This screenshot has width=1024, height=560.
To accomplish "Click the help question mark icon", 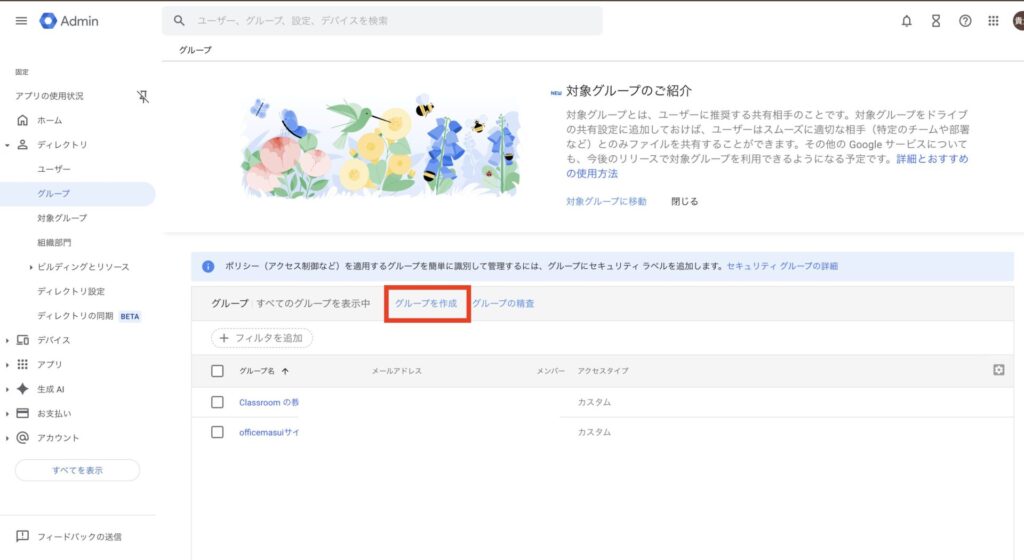I will coord(965,21).
